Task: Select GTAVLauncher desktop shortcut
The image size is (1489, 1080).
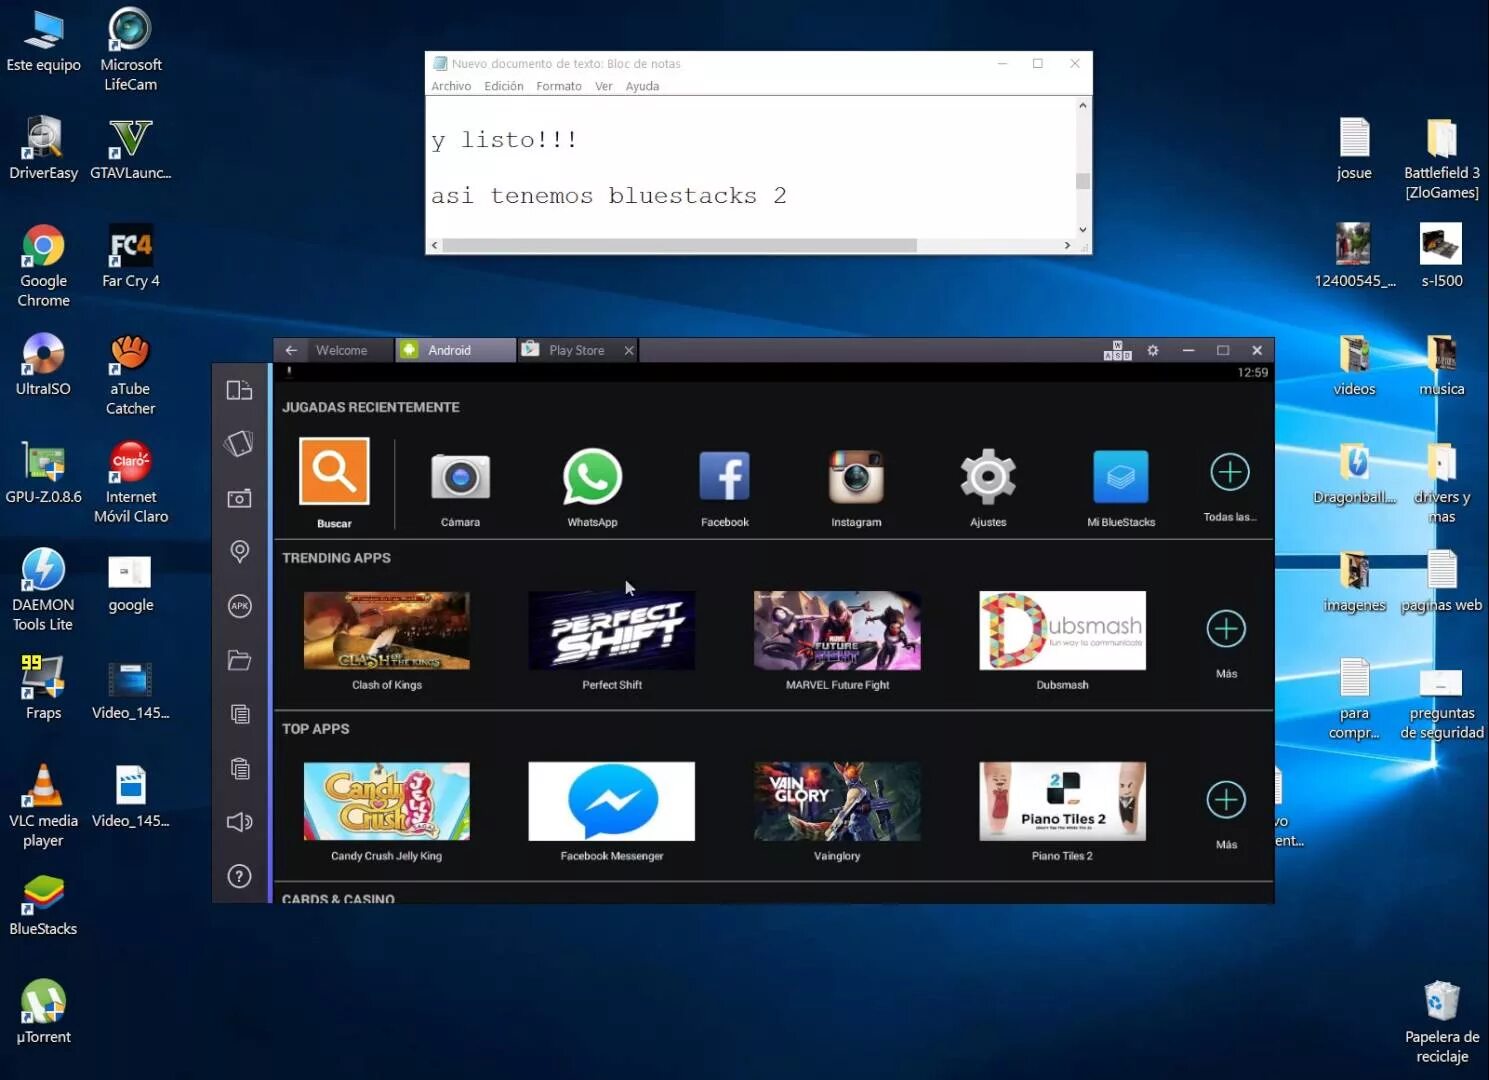Action: 130,148
